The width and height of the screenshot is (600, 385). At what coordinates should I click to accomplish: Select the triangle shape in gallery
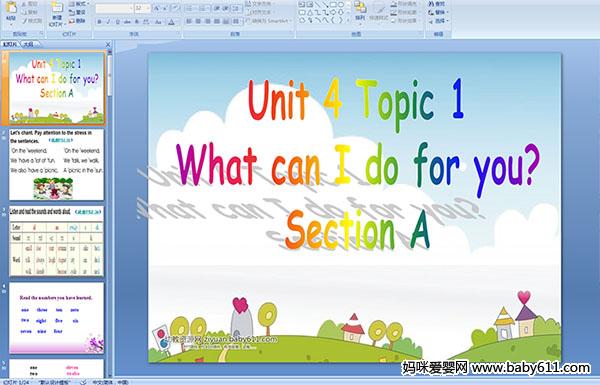coord(310,12)
